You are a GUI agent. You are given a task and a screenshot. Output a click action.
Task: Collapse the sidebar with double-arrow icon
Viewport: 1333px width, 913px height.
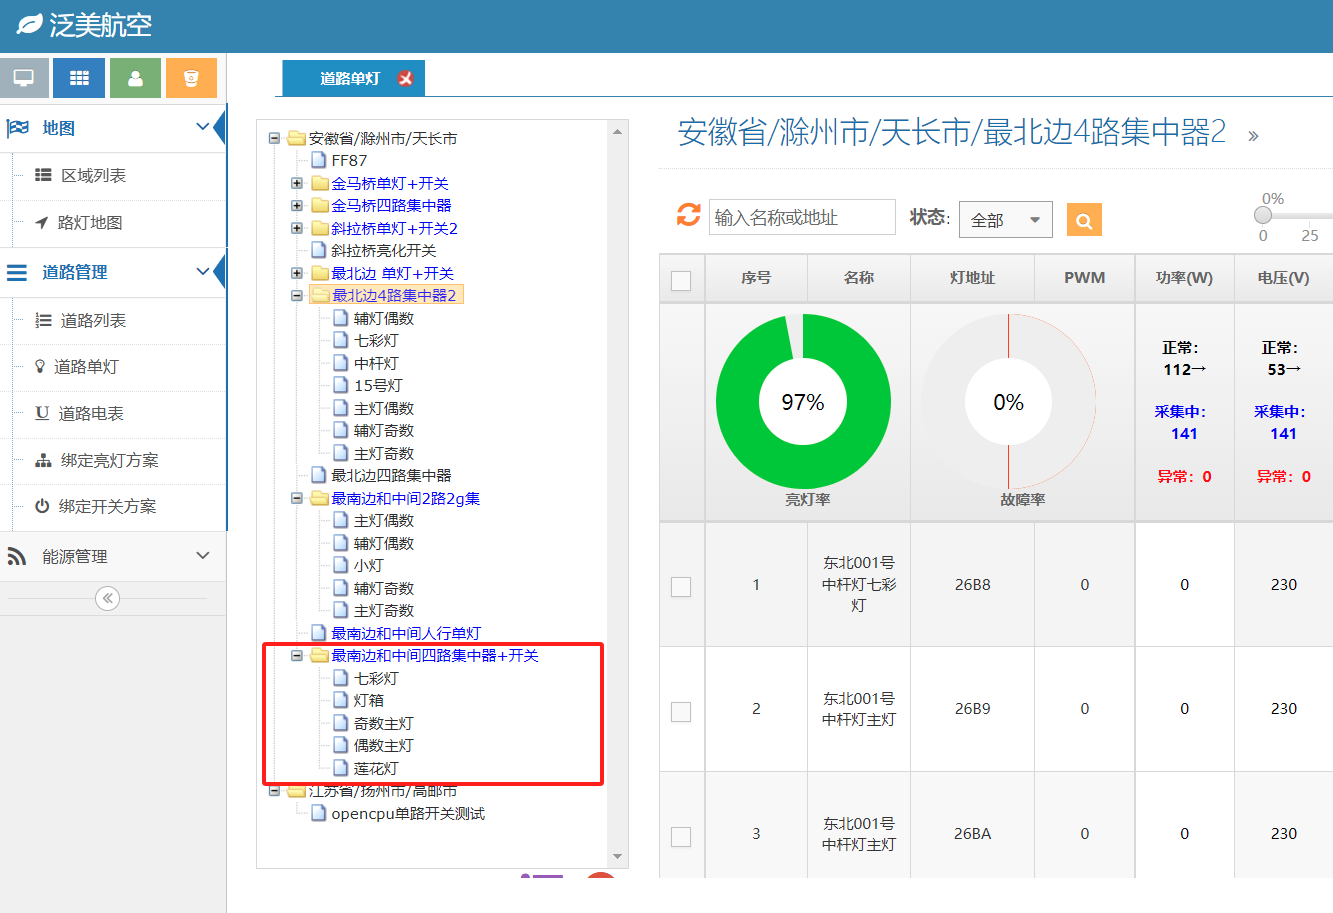pos(107,598)
